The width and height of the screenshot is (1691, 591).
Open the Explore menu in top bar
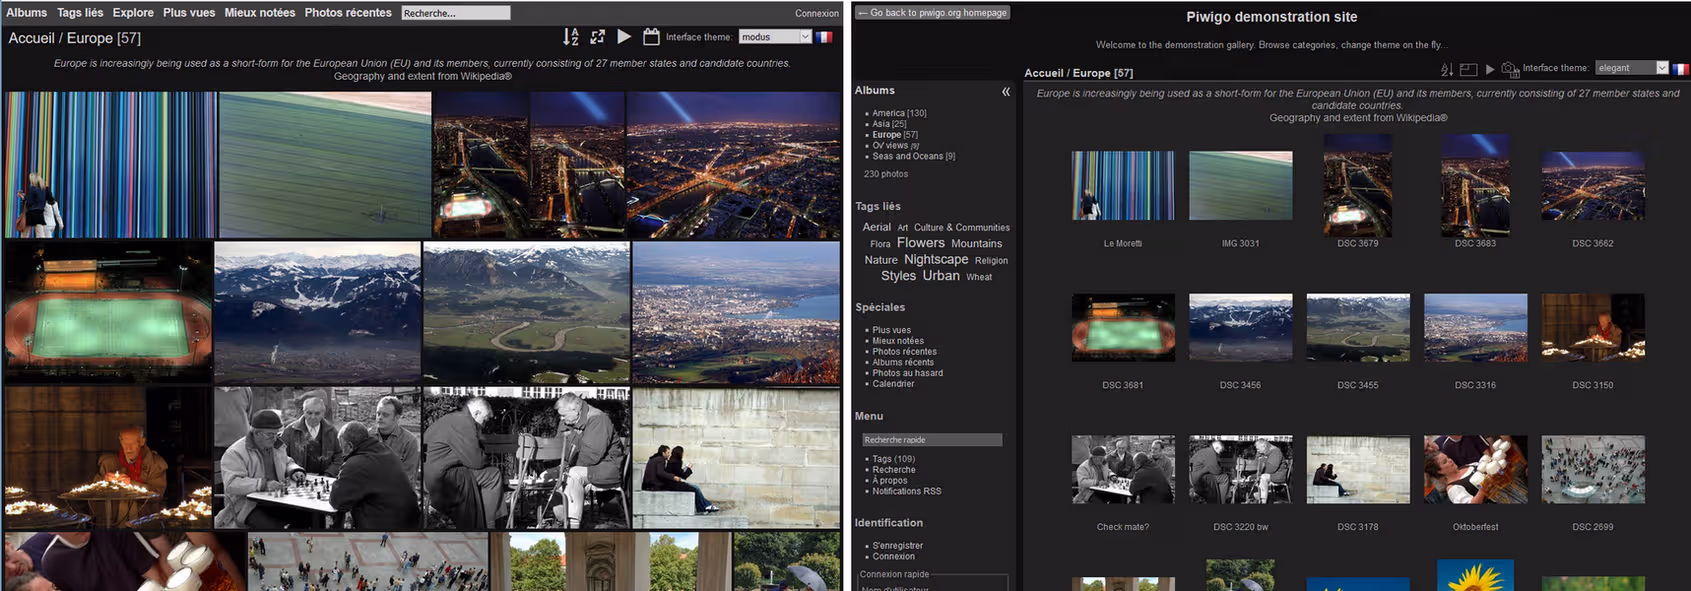click(x=133, y=13)
